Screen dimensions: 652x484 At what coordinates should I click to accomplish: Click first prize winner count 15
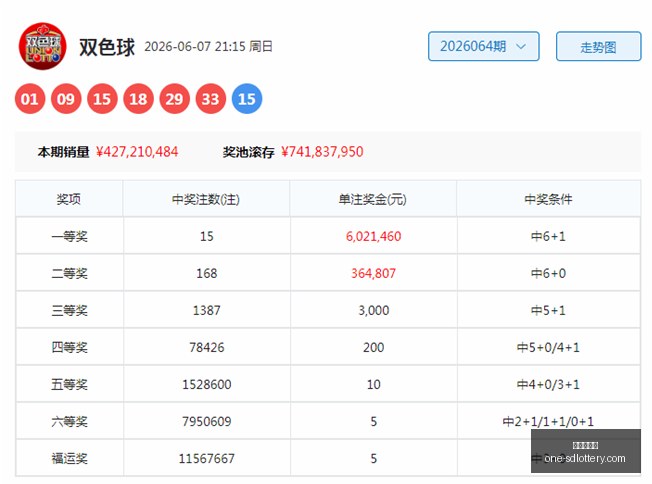(x=206, y=236)
